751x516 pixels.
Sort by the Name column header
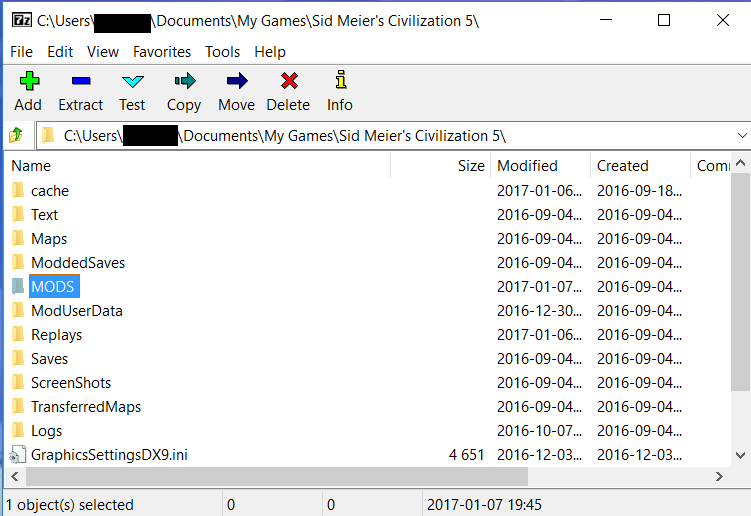(198, 165)
